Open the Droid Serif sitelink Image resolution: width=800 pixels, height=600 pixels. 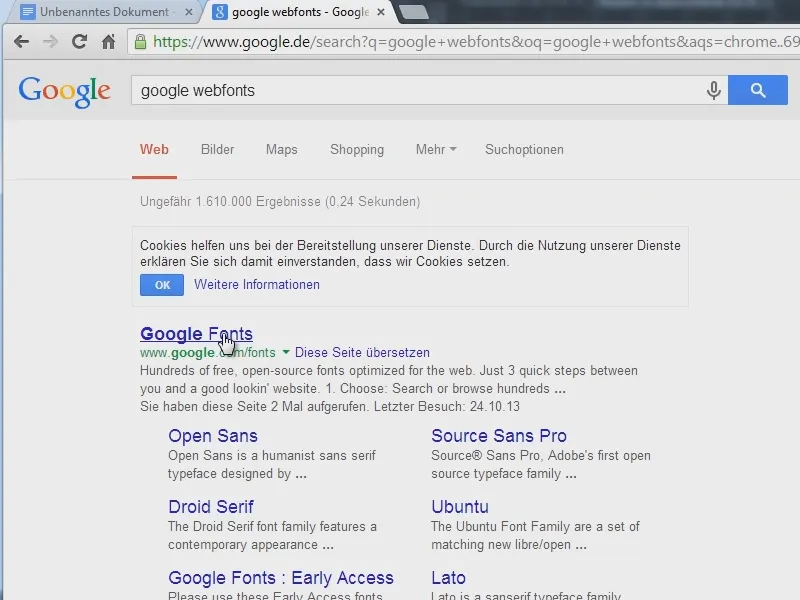pos(211,507)
